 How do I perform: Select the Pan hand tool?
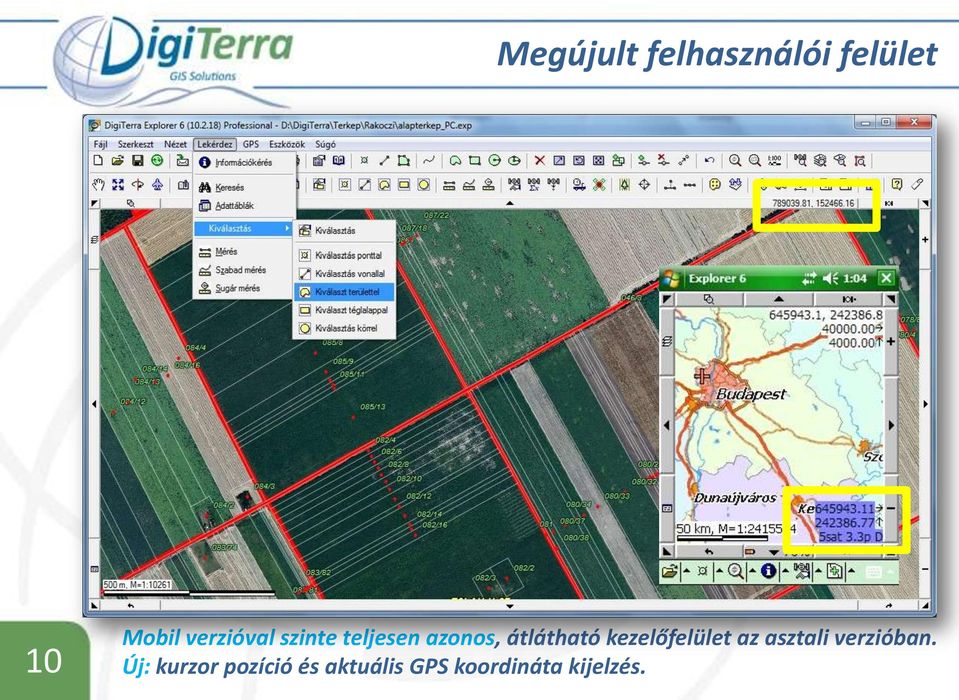[98, 184]
